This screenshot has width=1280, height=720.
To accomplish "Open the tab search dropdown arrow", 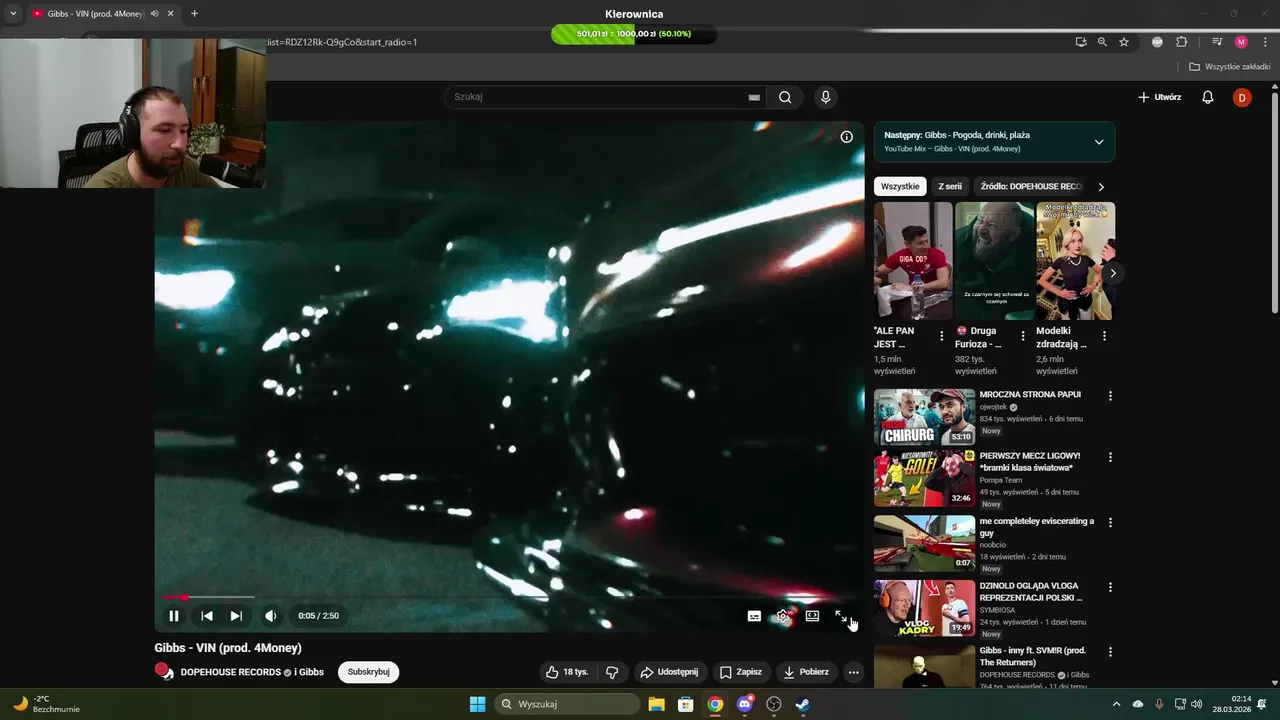I will [x=13, y=14].
